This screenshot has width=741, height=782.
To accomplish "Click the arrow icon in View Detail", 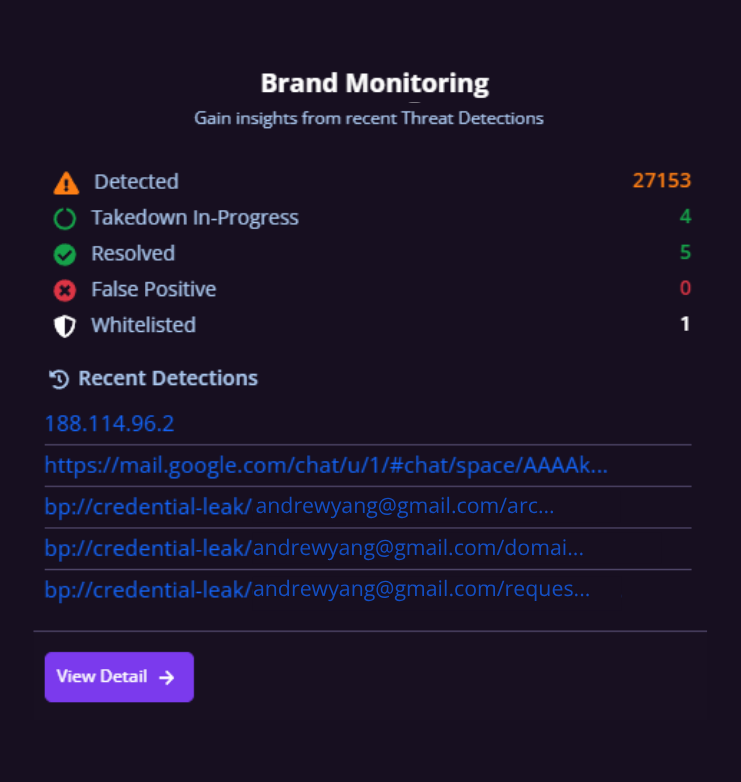I will click(167, 677).
